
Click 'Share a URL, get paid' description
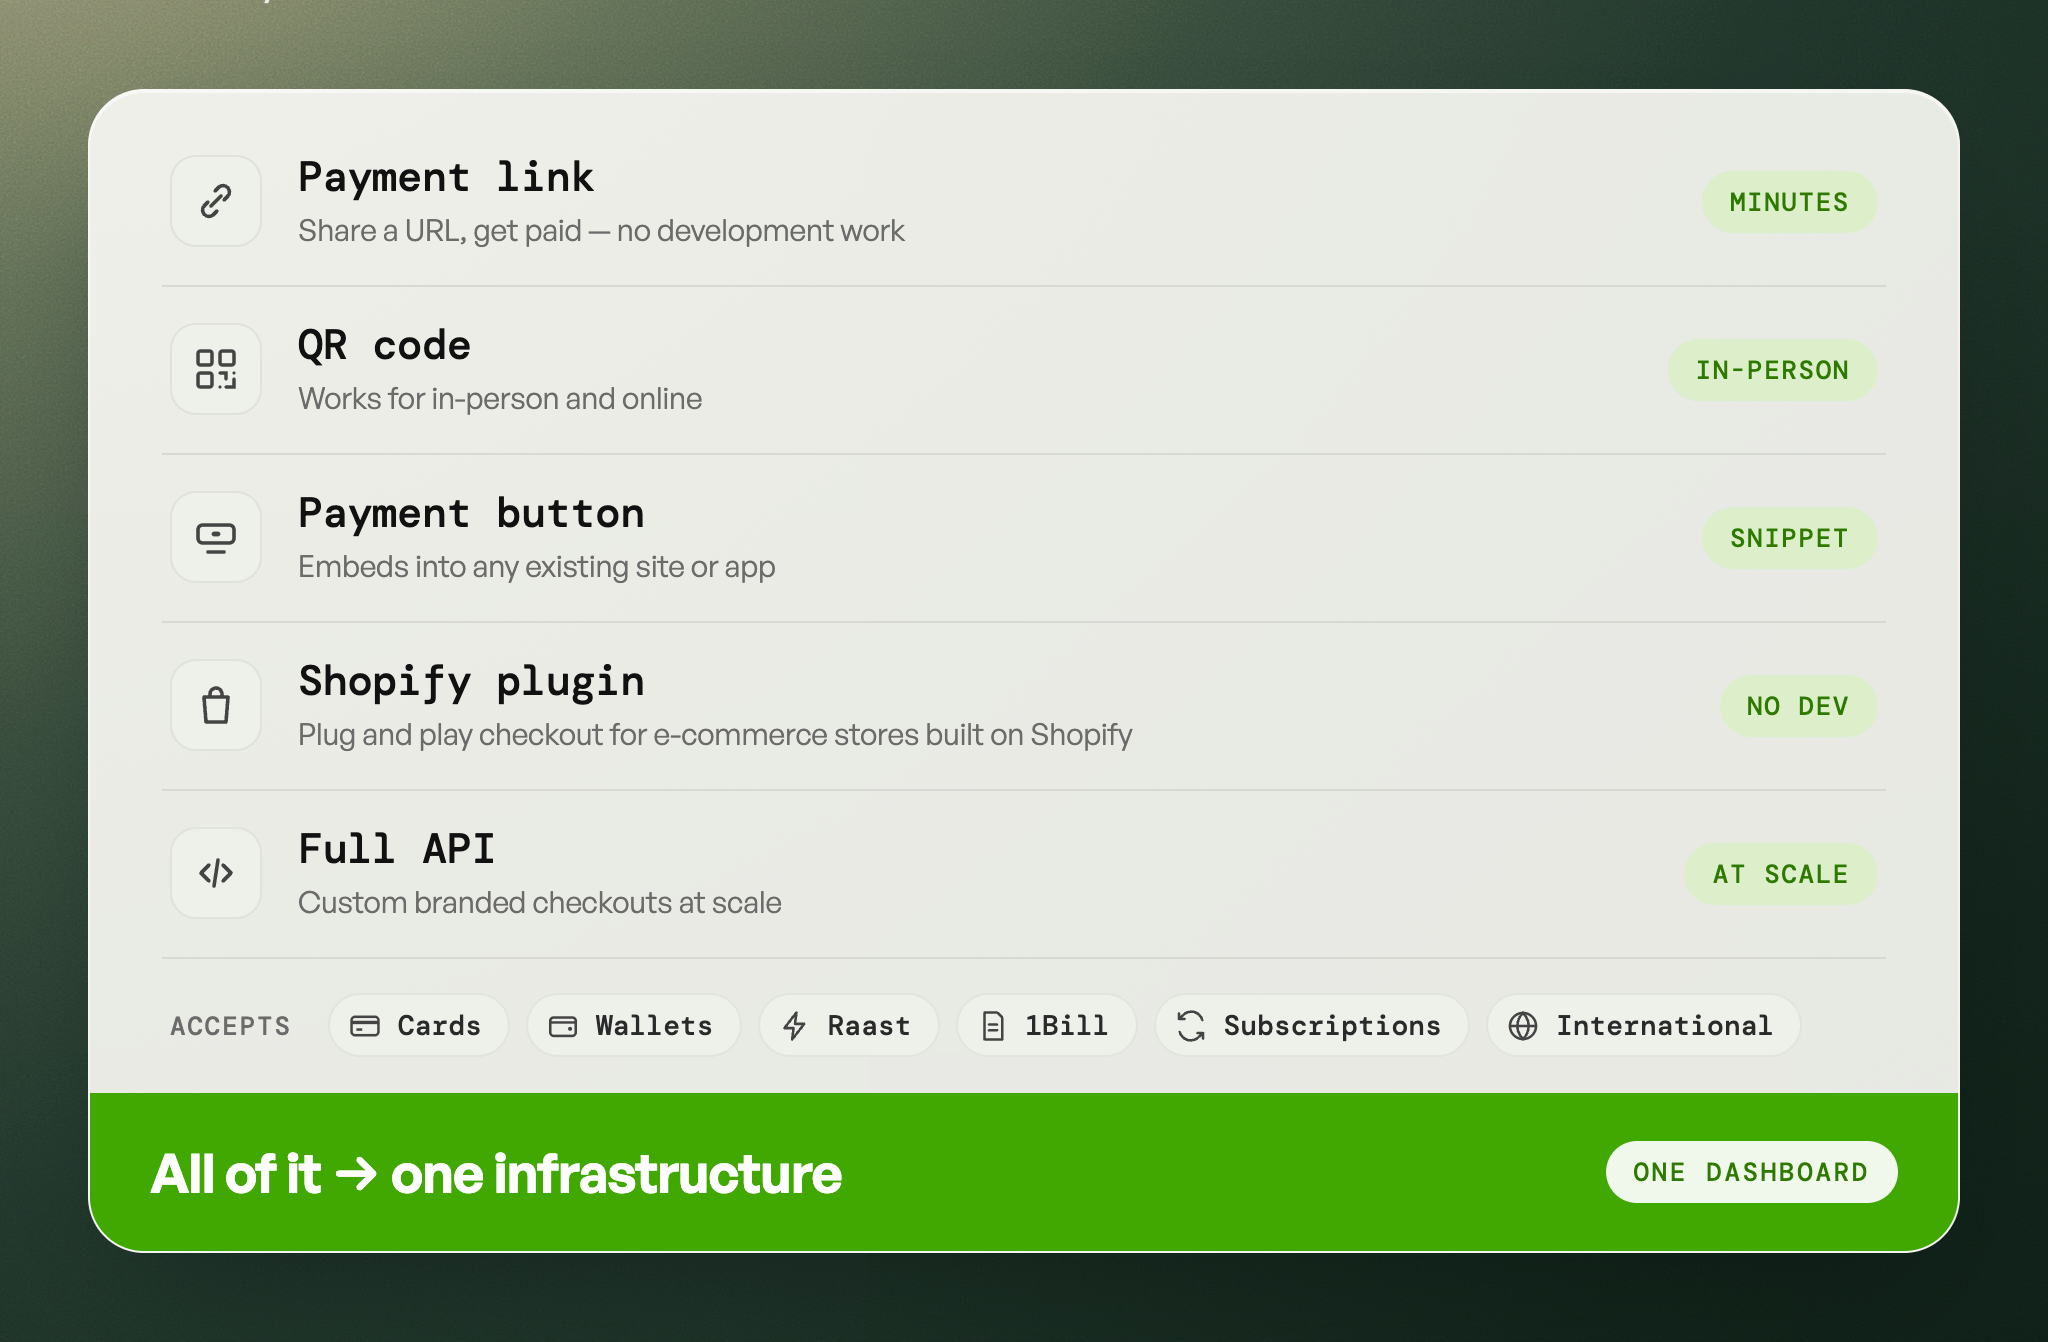coord(601,231)
